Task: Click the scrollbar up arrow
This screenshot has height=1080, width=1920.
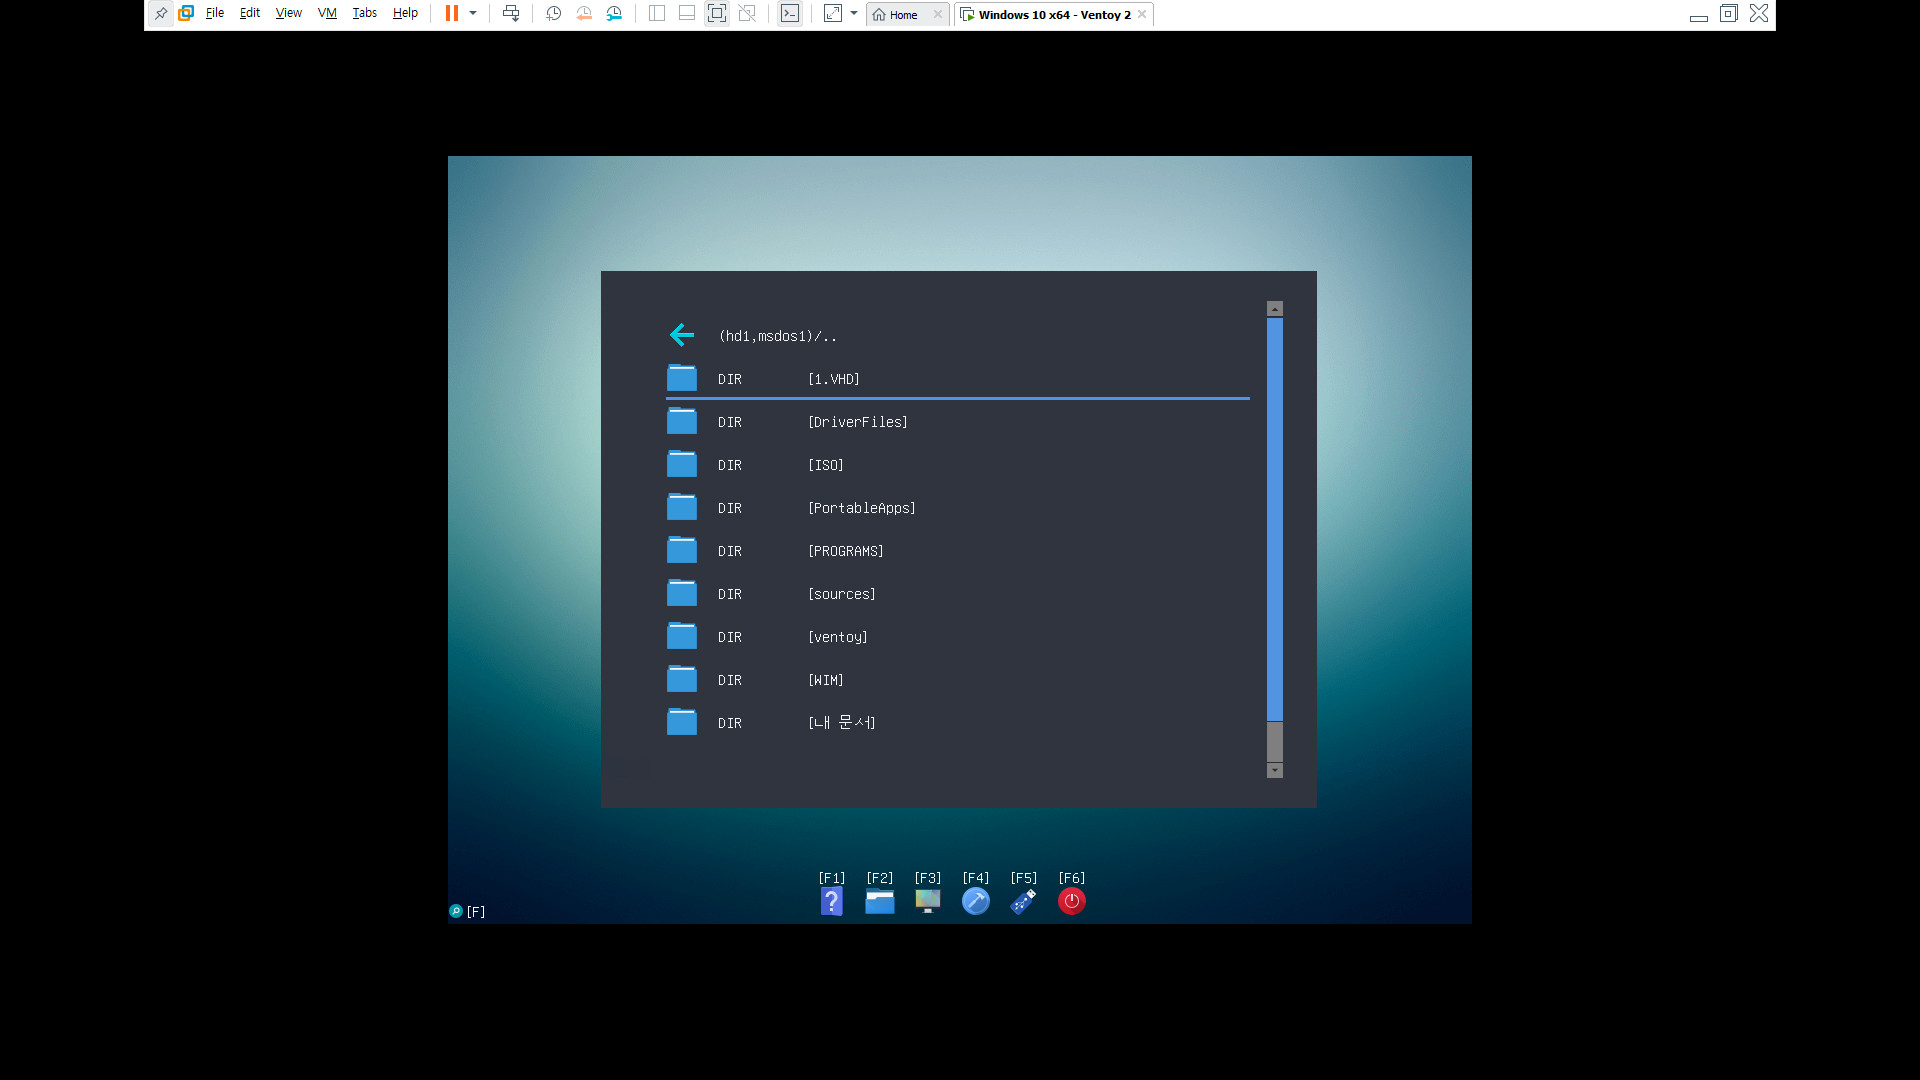Action: click(1275, 309)
